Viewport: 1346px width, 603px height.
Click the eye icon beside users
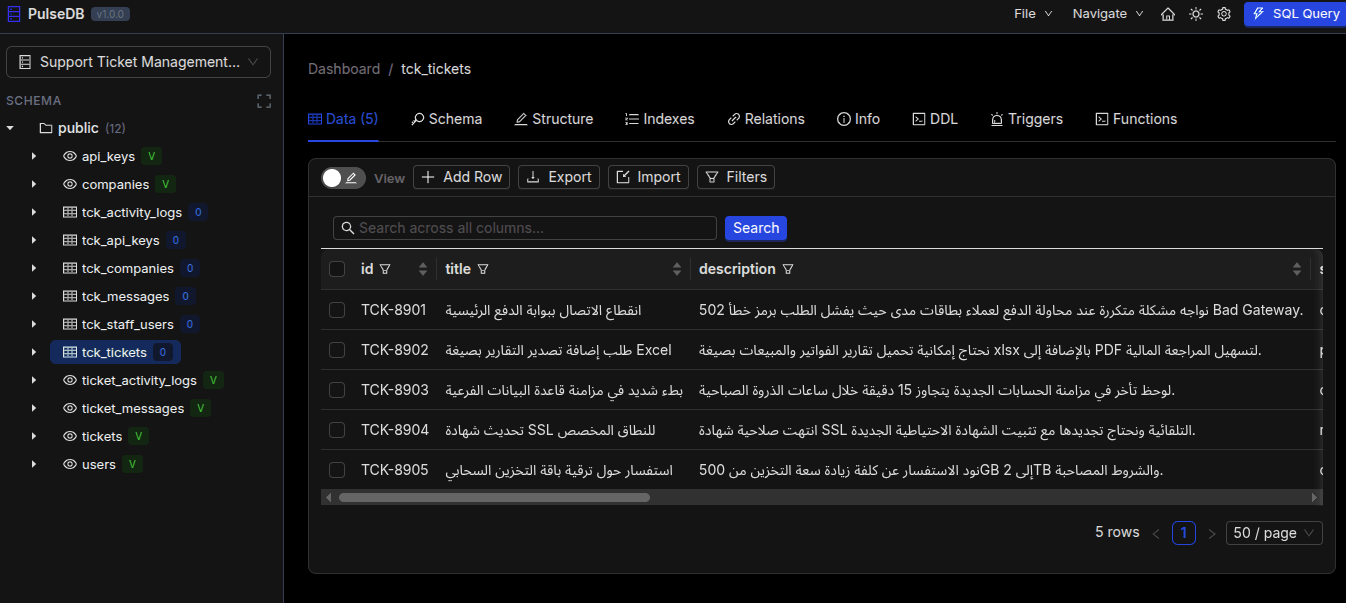70,464
